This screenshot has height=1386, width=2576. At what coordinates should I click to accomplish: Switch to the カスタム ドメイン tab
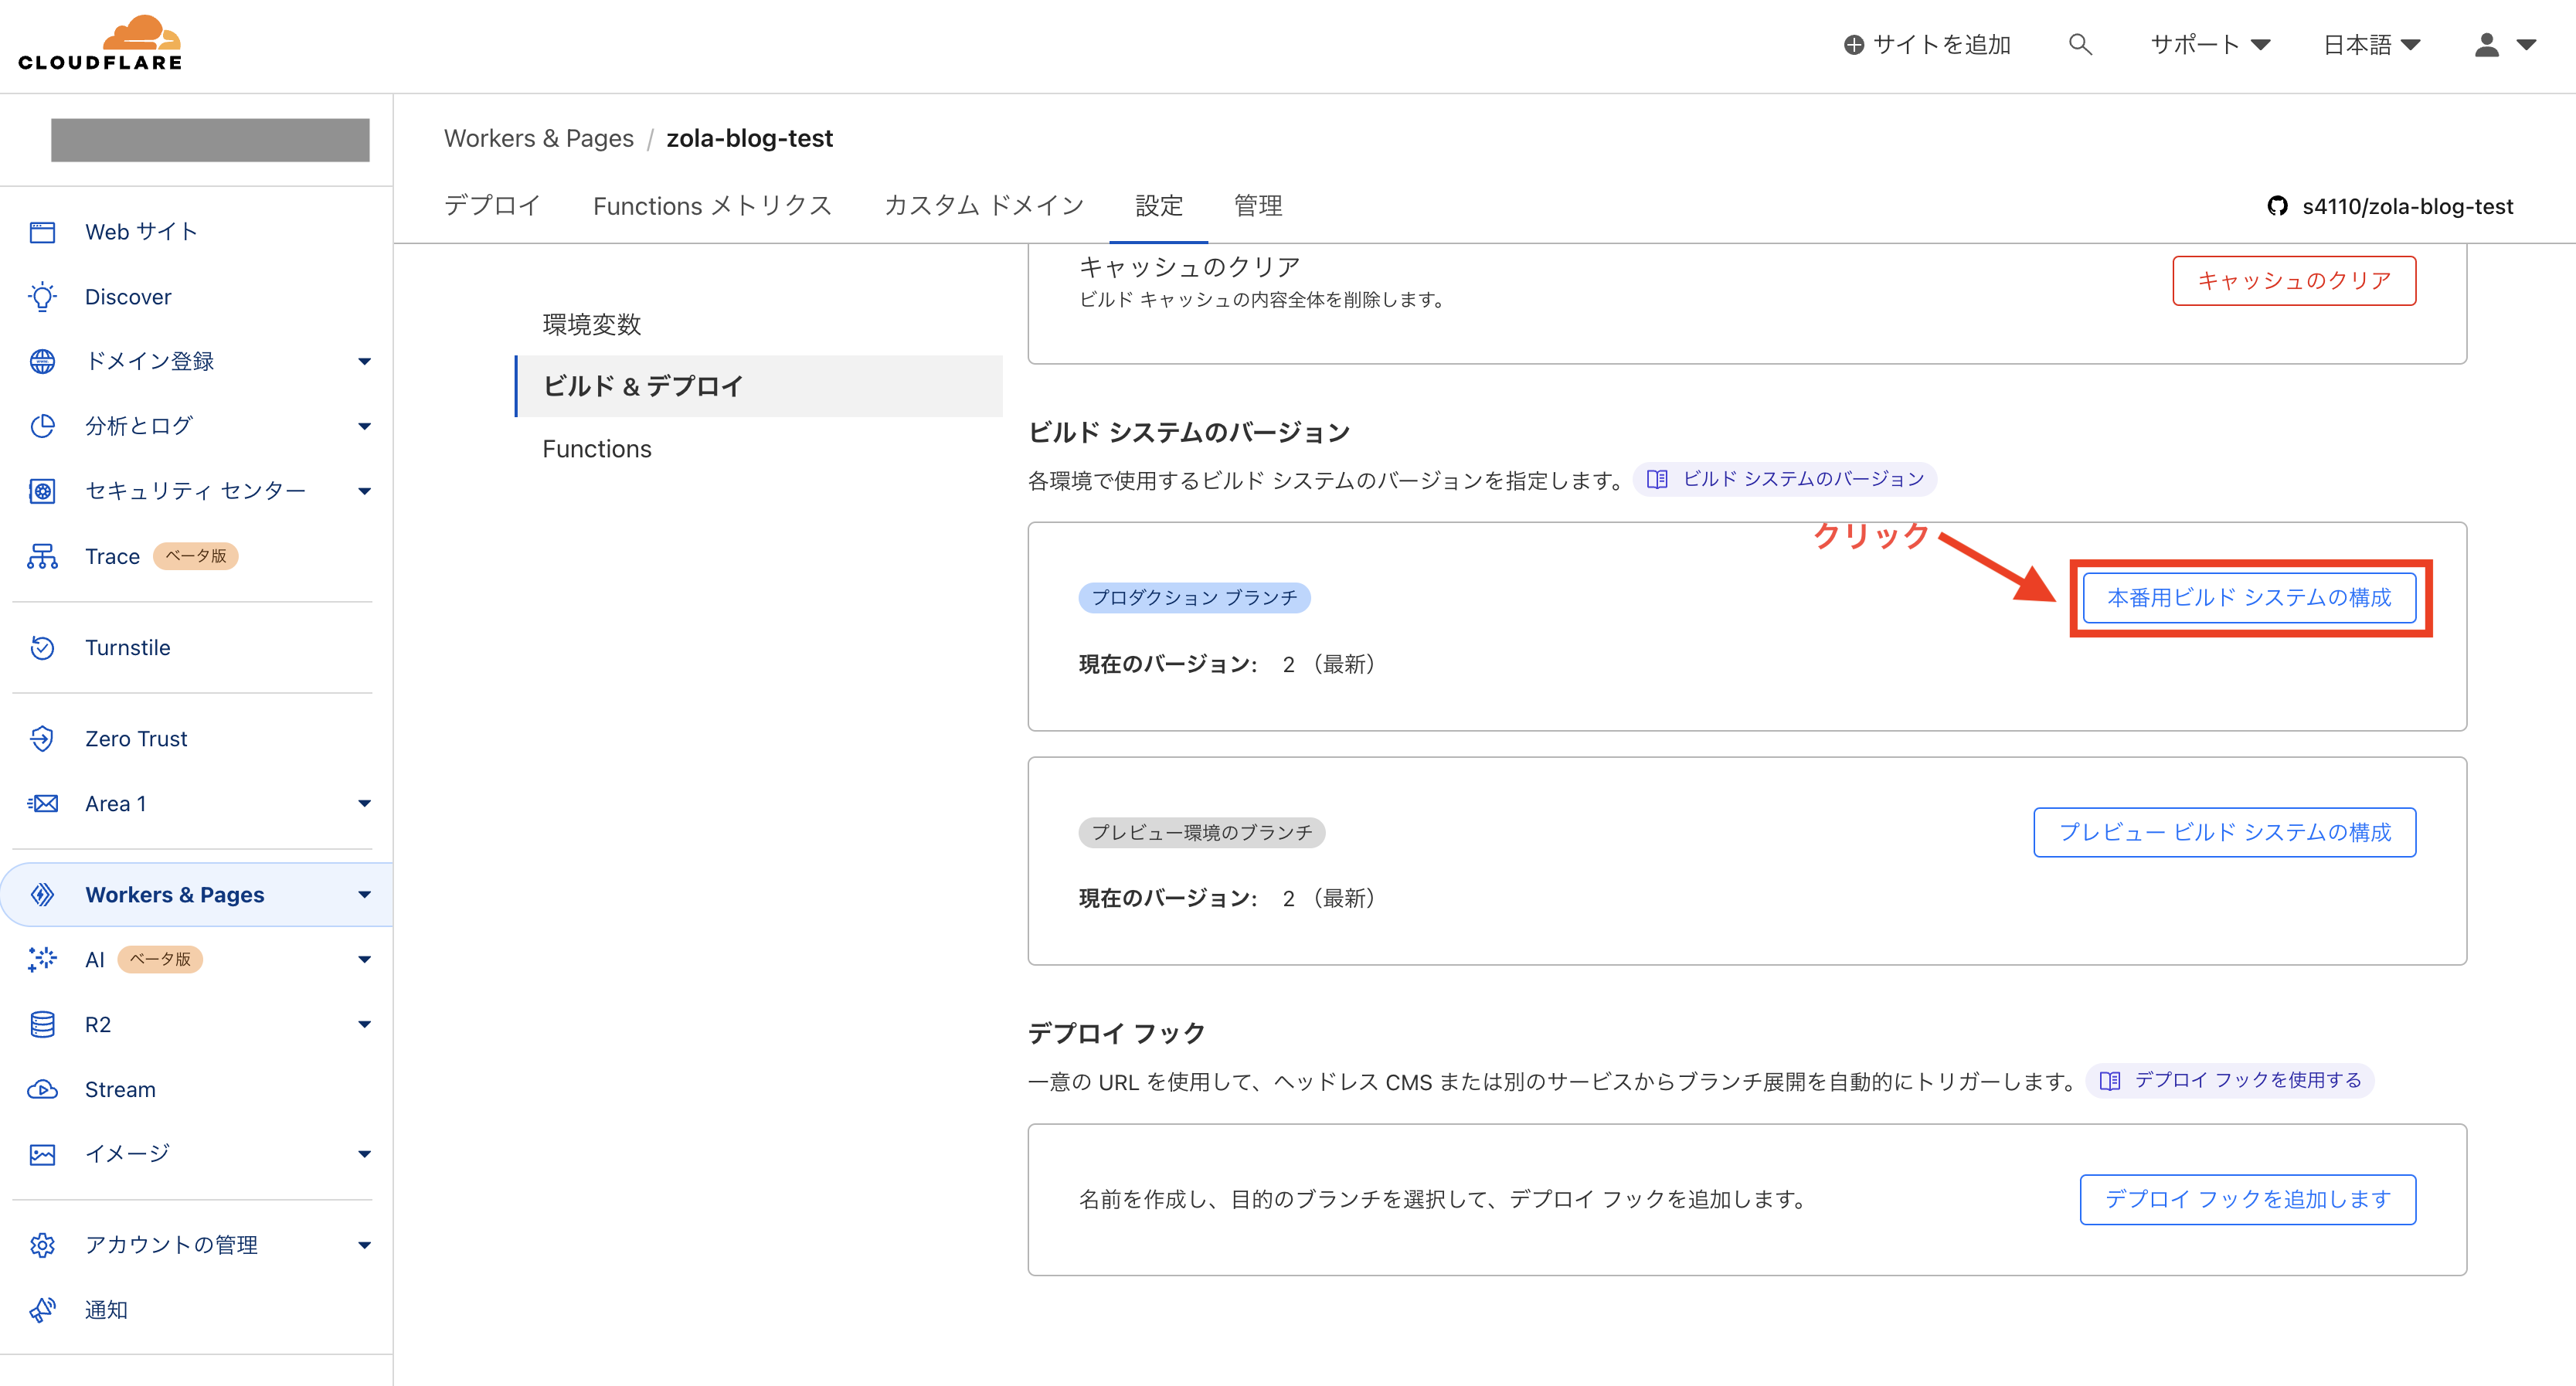[983, 206]
